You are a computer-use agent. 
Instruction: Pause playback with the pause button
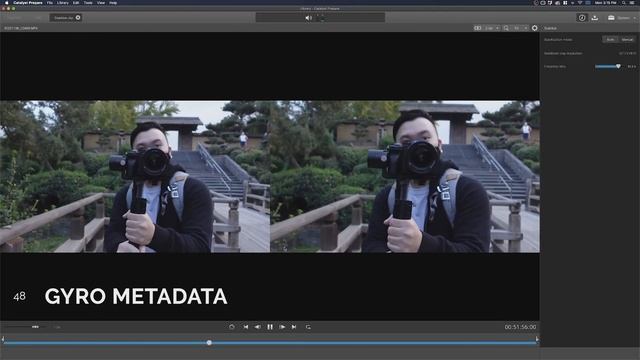click(x=270, y=327)
